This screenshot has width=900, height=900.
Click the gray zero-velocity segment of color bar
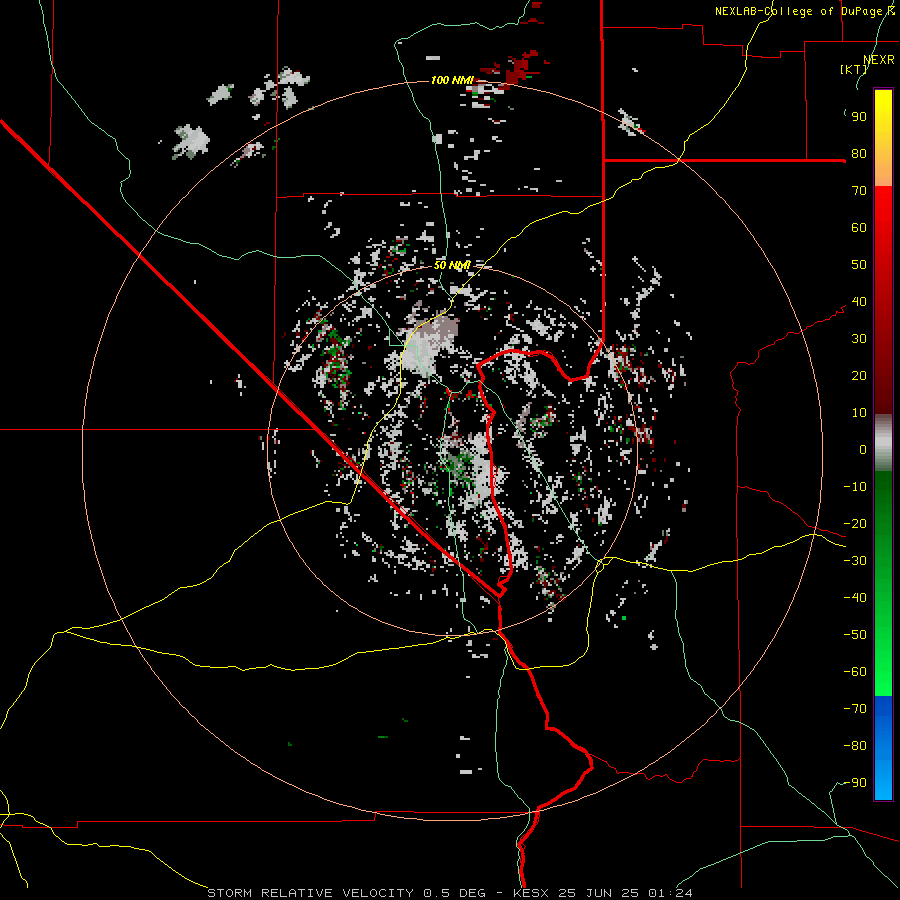coord(883,443)
